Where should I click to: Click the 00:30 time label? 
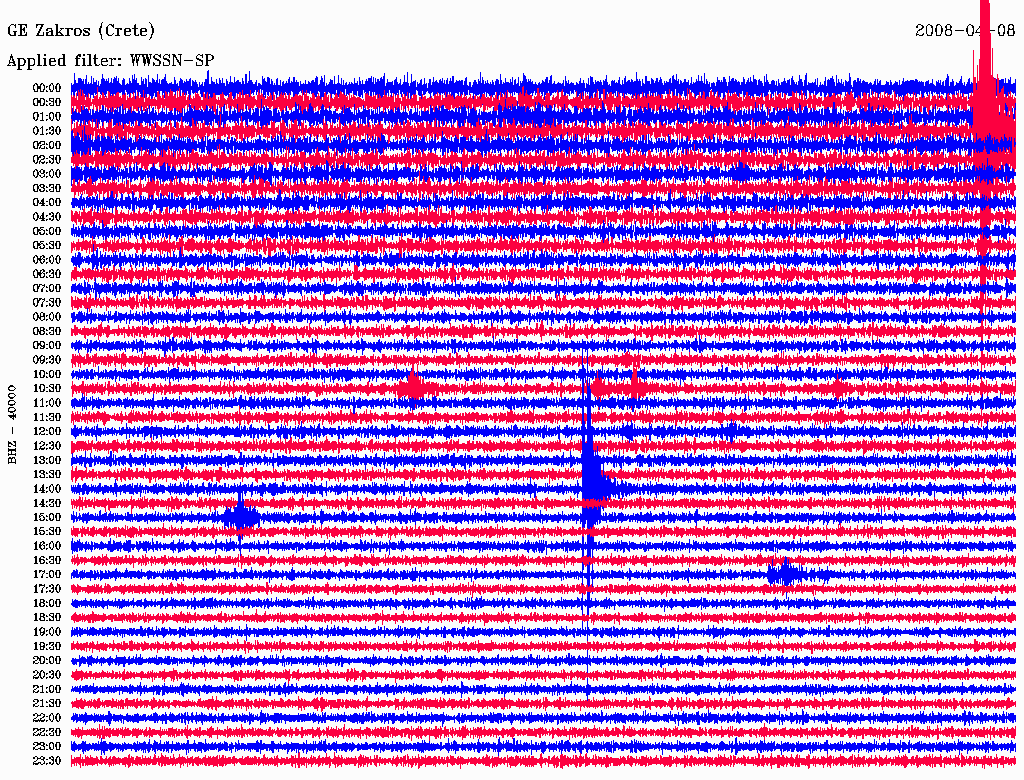[47, 102]
